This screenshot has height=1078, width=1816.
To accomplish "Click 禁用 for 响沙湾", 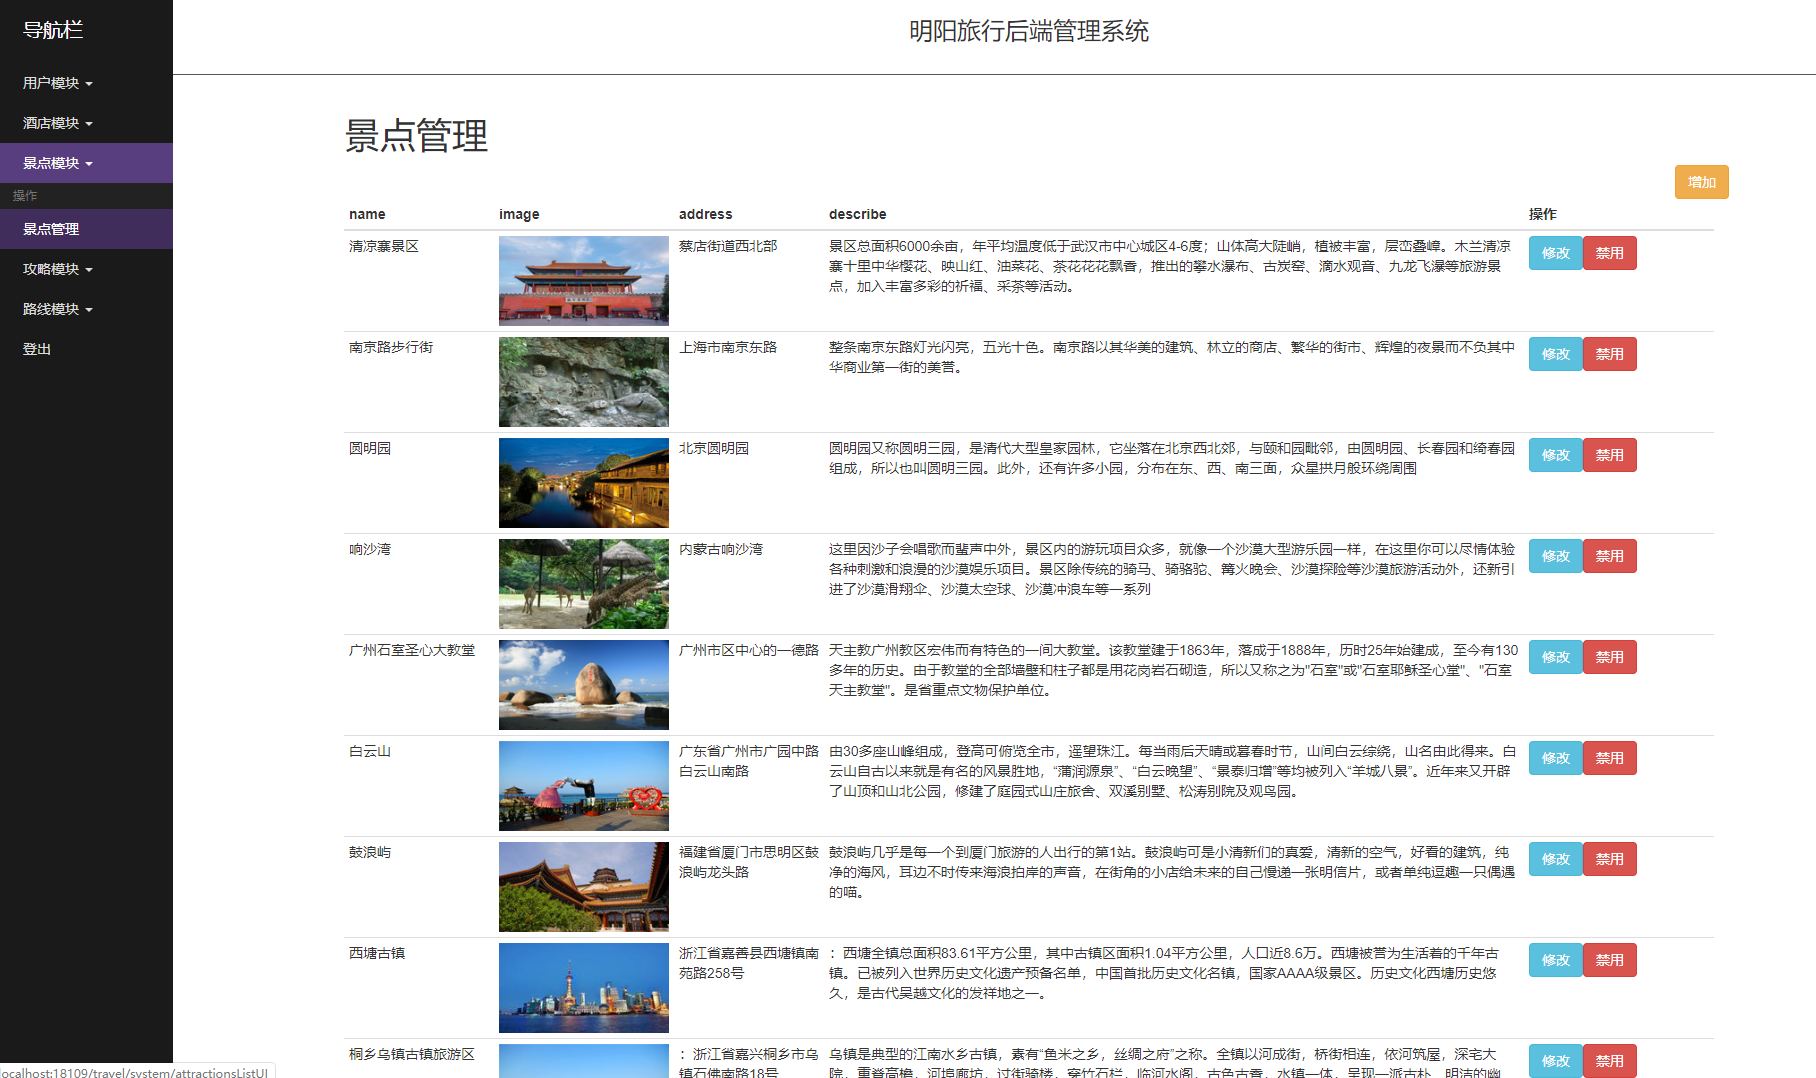I will point(1609,556).
